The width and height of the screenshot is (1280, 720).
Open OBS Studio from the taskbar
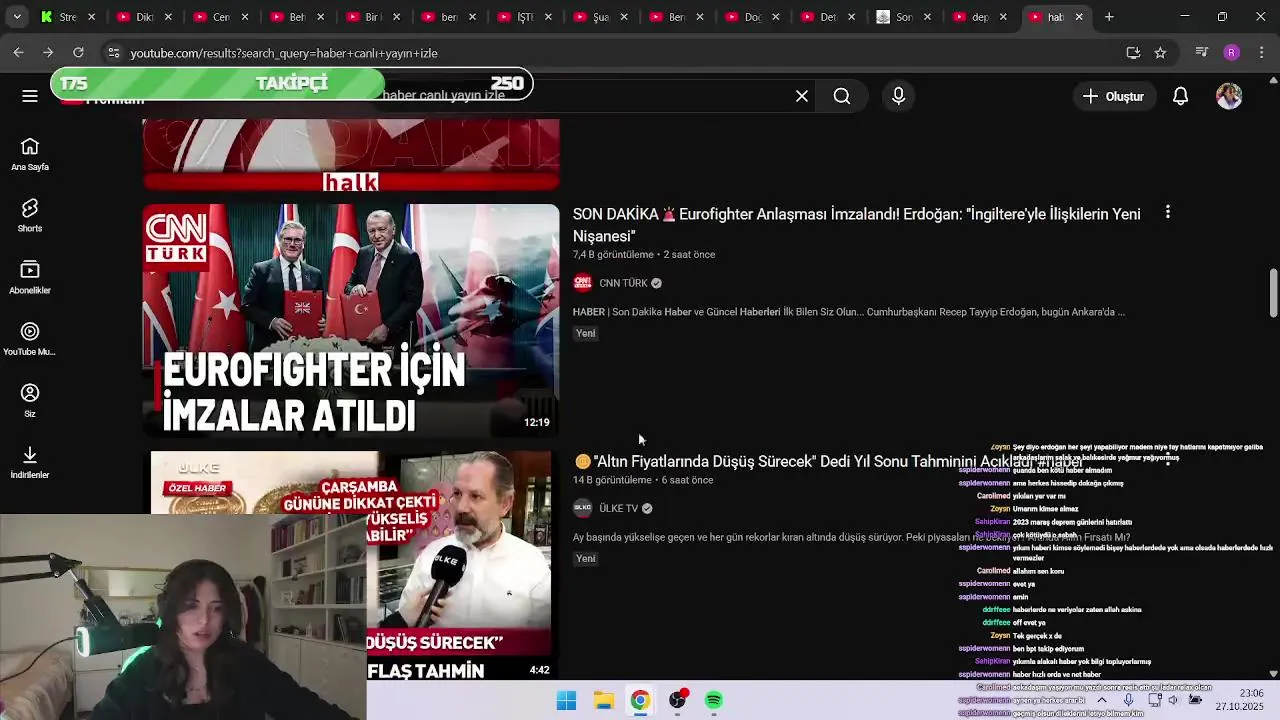(x=677, y=700)
